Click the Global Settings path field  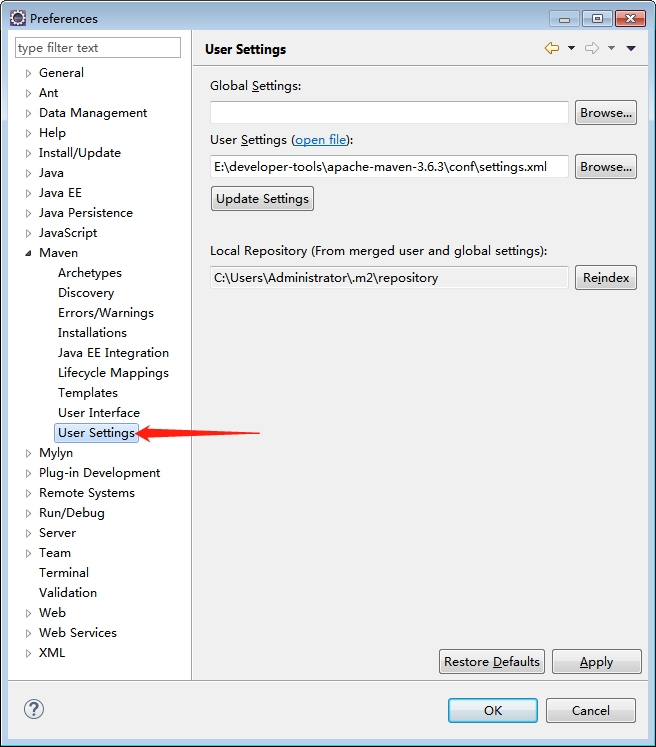389,113
